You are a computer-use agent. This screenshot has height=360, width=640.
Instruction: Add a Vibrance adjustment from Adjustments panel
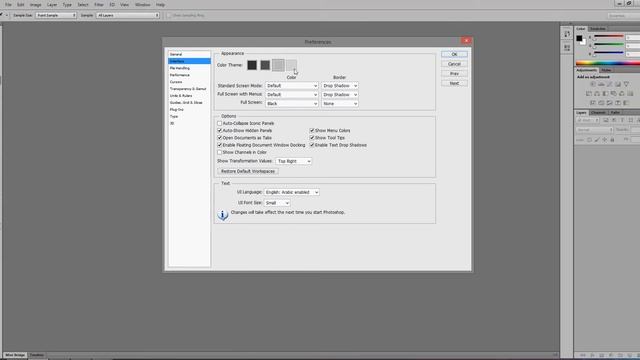pos(627,84)
